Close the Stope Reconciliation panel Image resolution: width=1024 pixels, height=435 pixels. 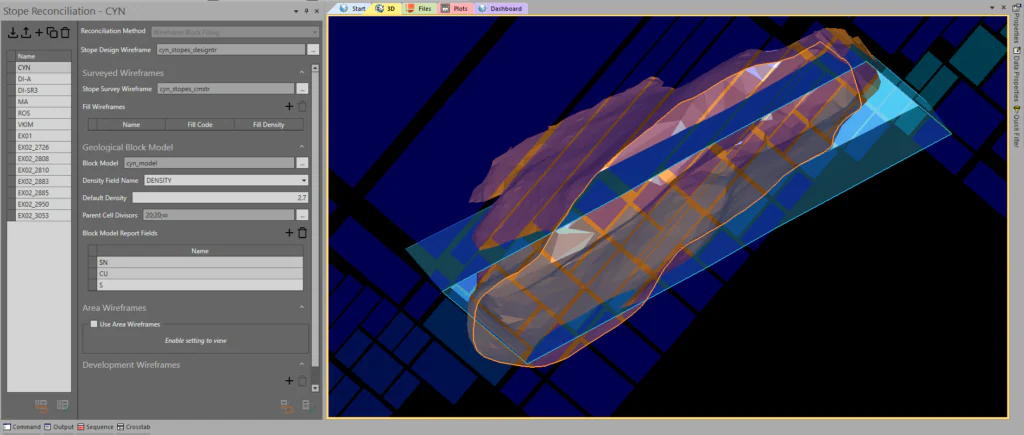click(317, 11)
